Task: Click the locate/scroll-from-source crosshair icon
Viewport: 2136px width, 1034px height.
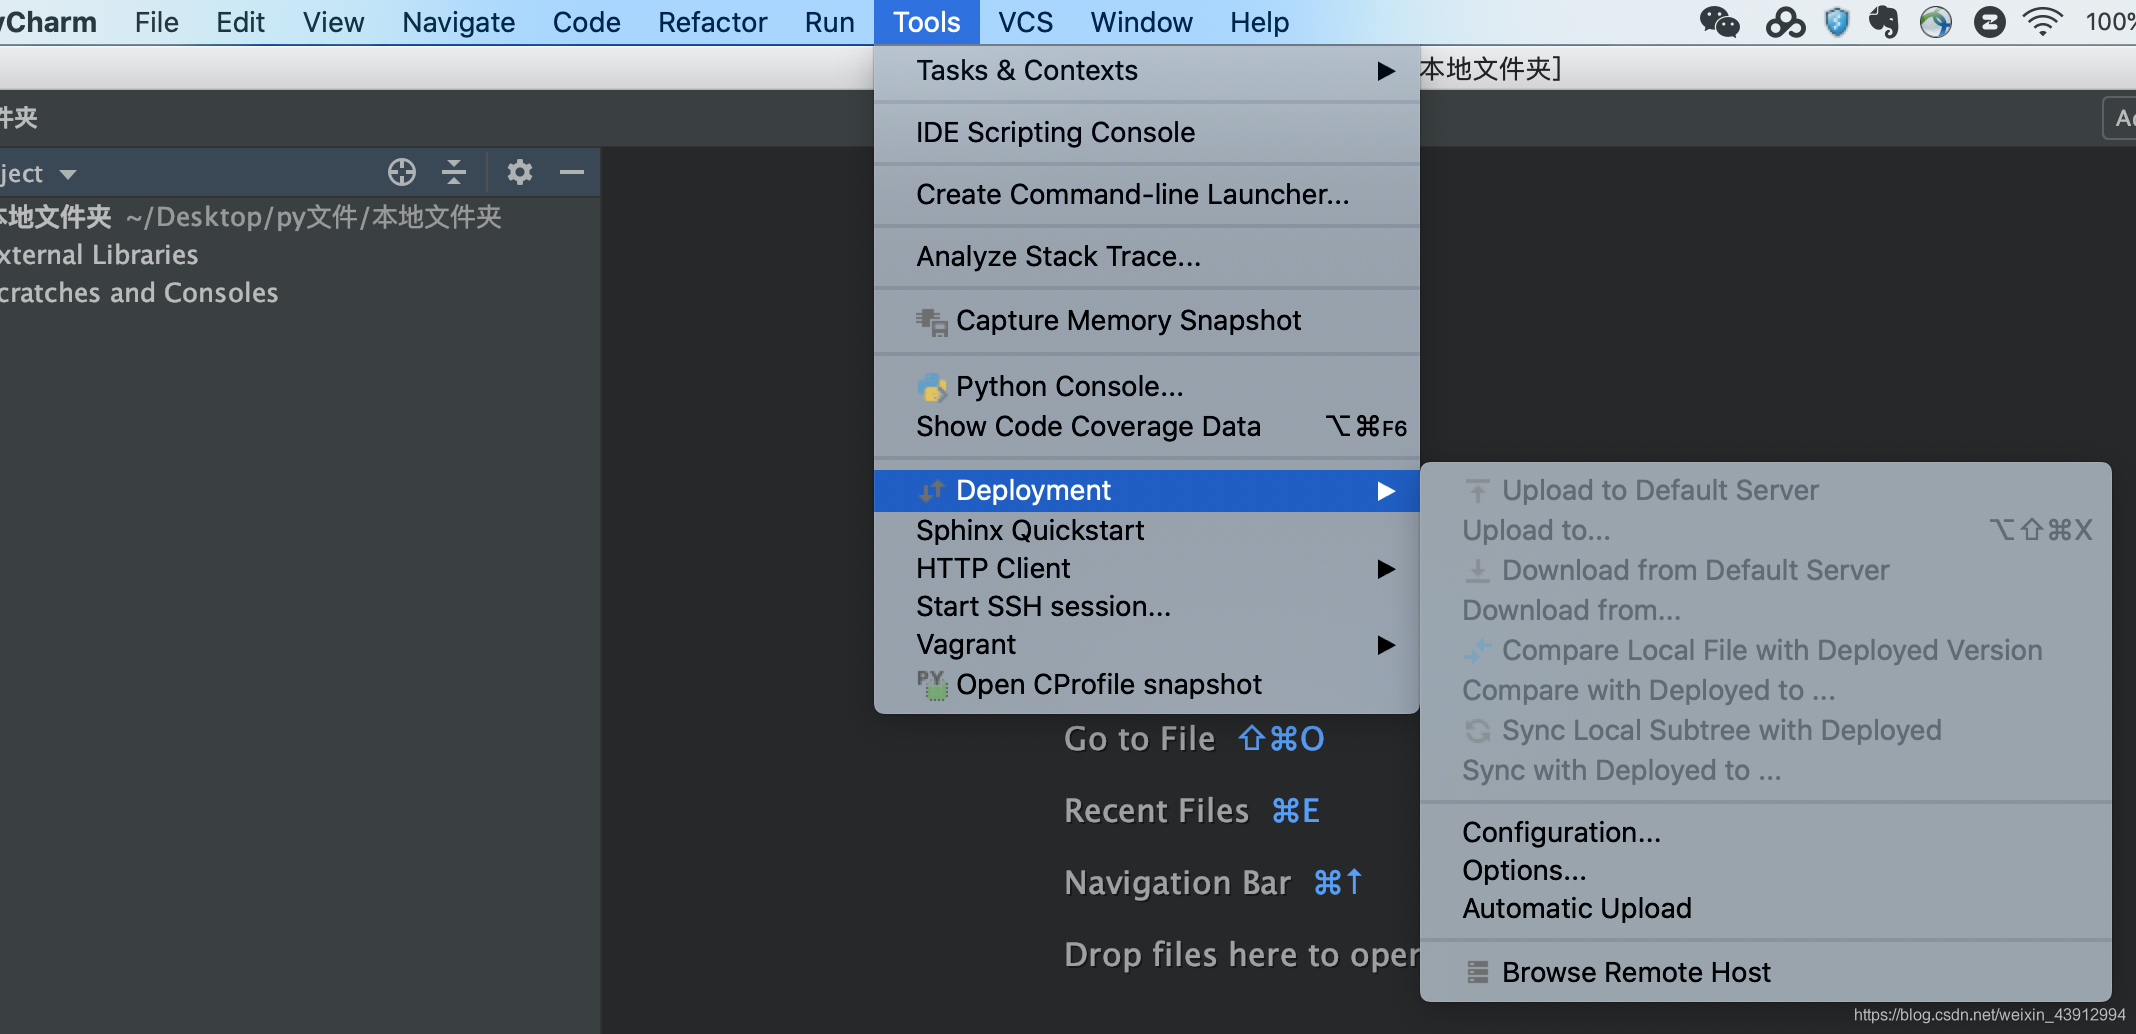Action: pyautogui.click(x=402, y=172)
